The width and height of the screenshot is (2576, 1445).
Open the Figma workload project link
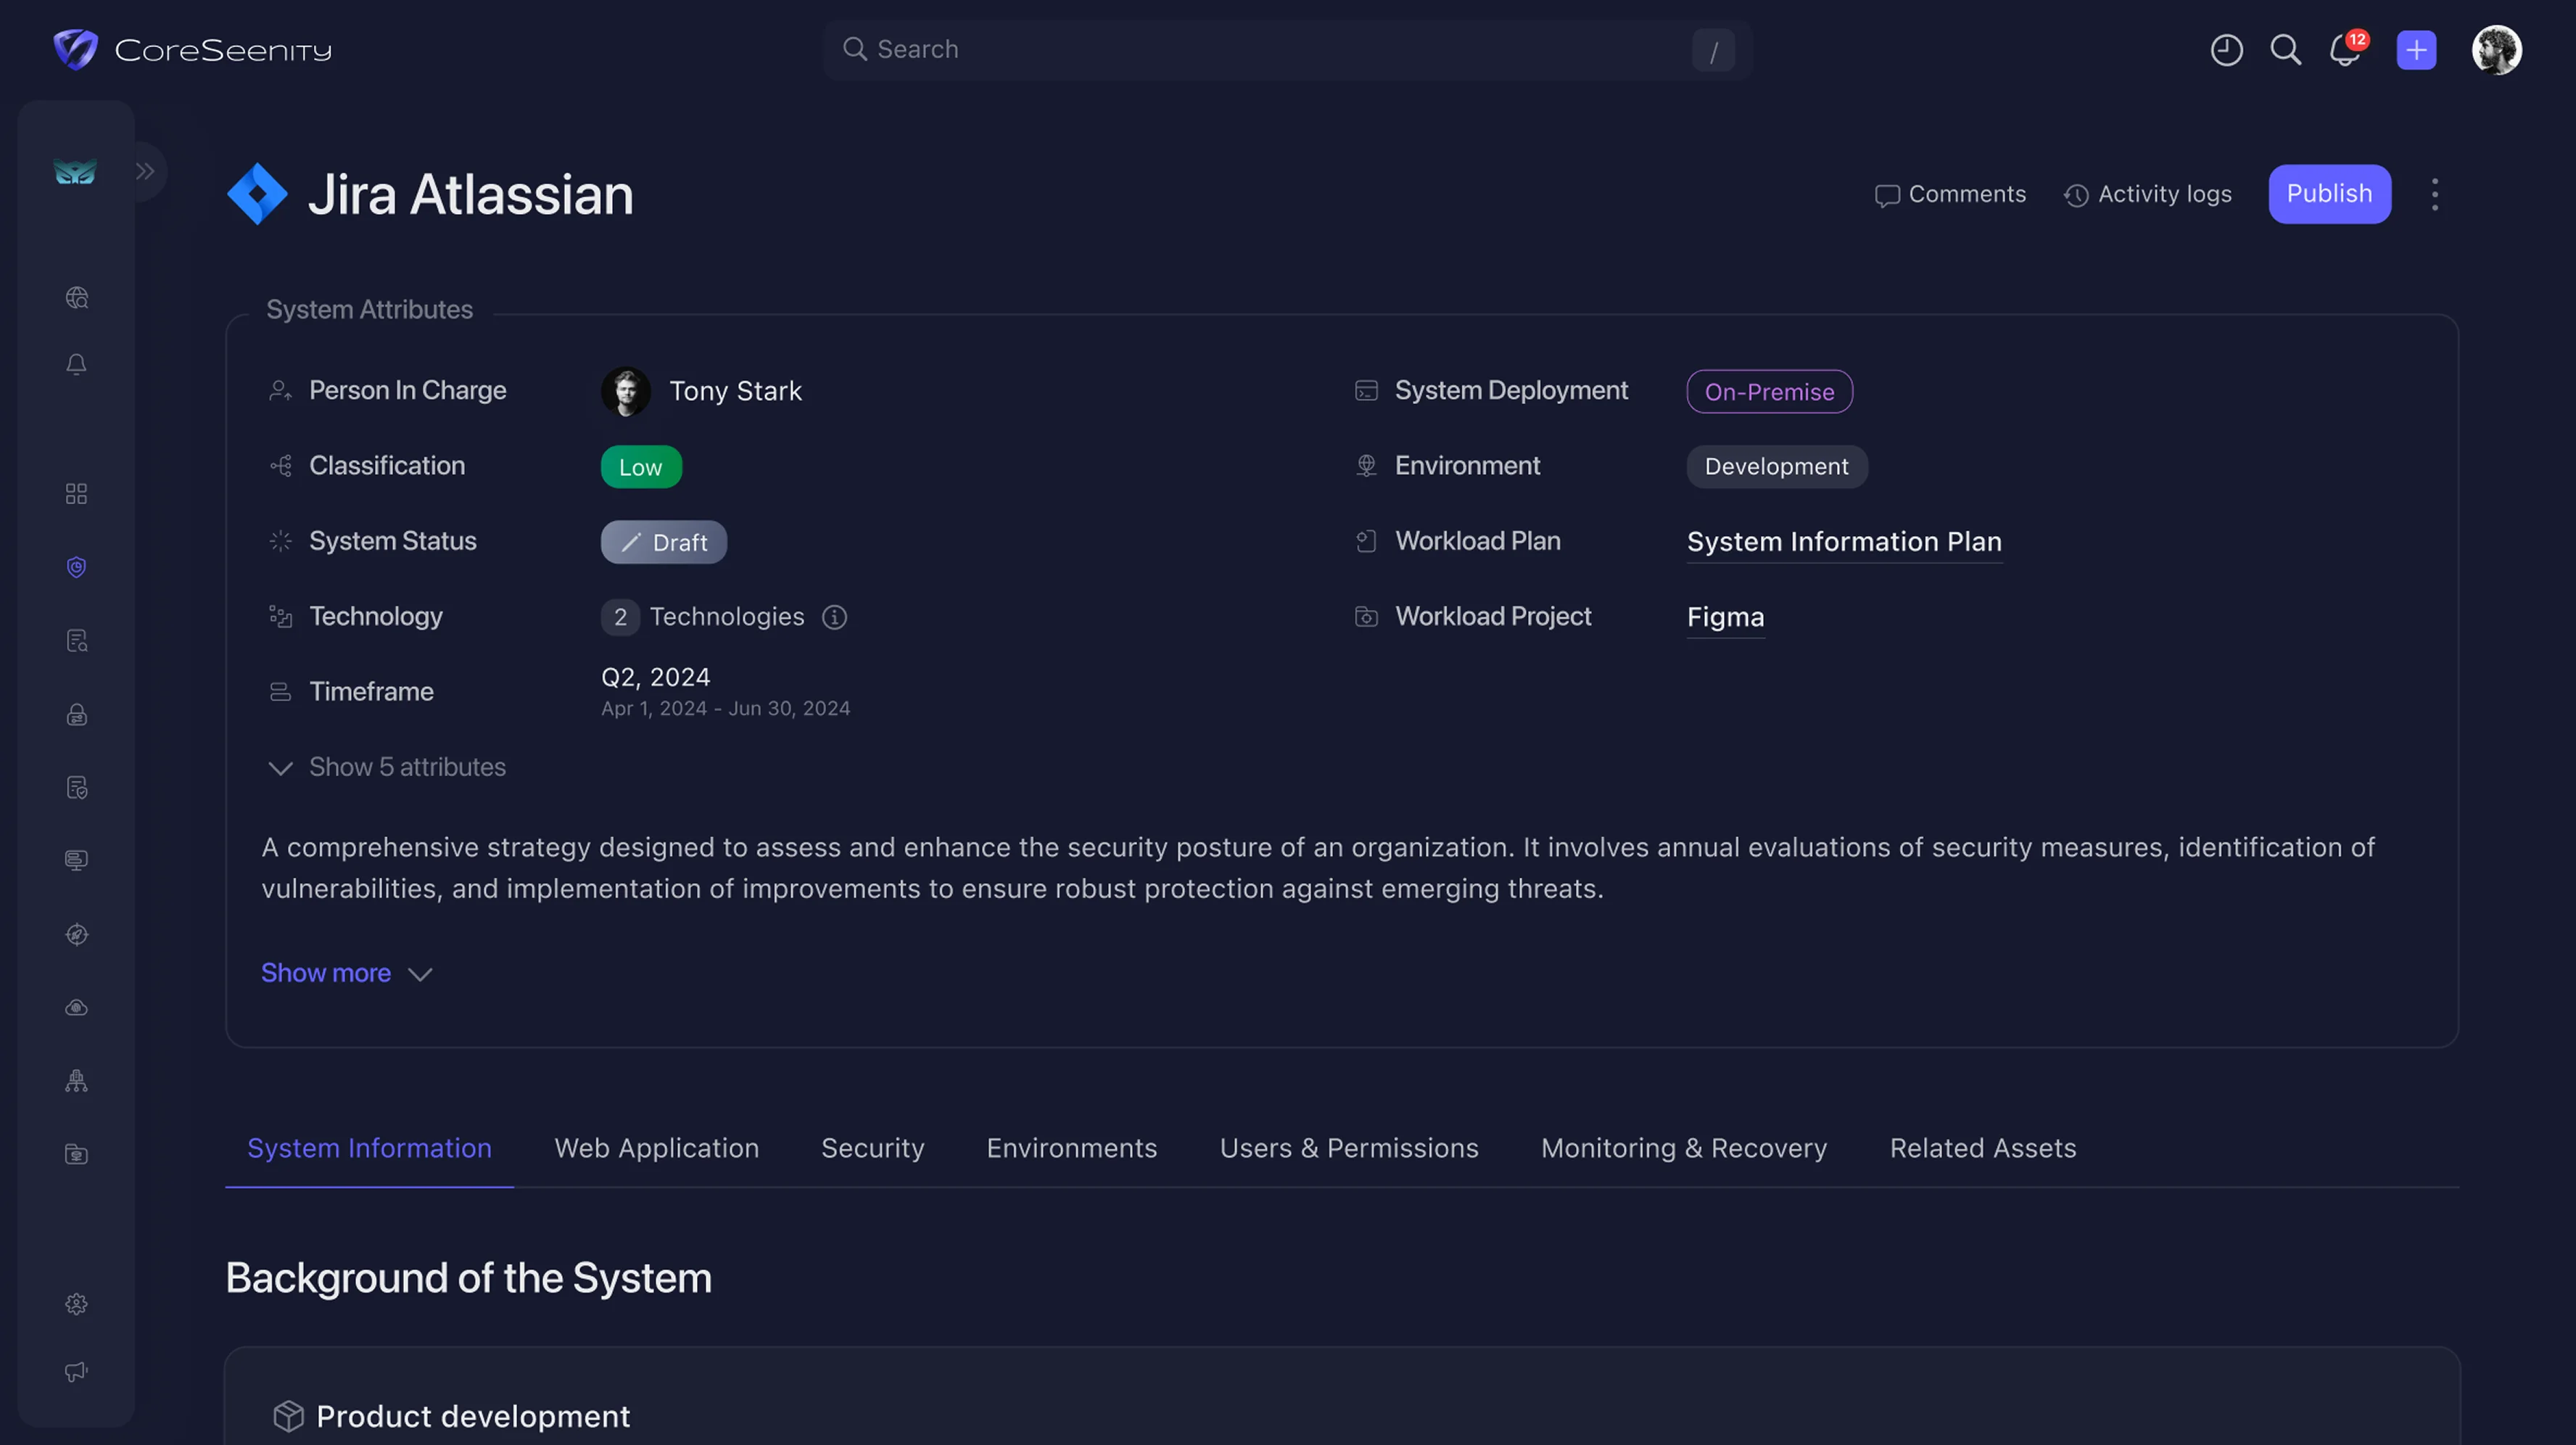pos(1725,617)
